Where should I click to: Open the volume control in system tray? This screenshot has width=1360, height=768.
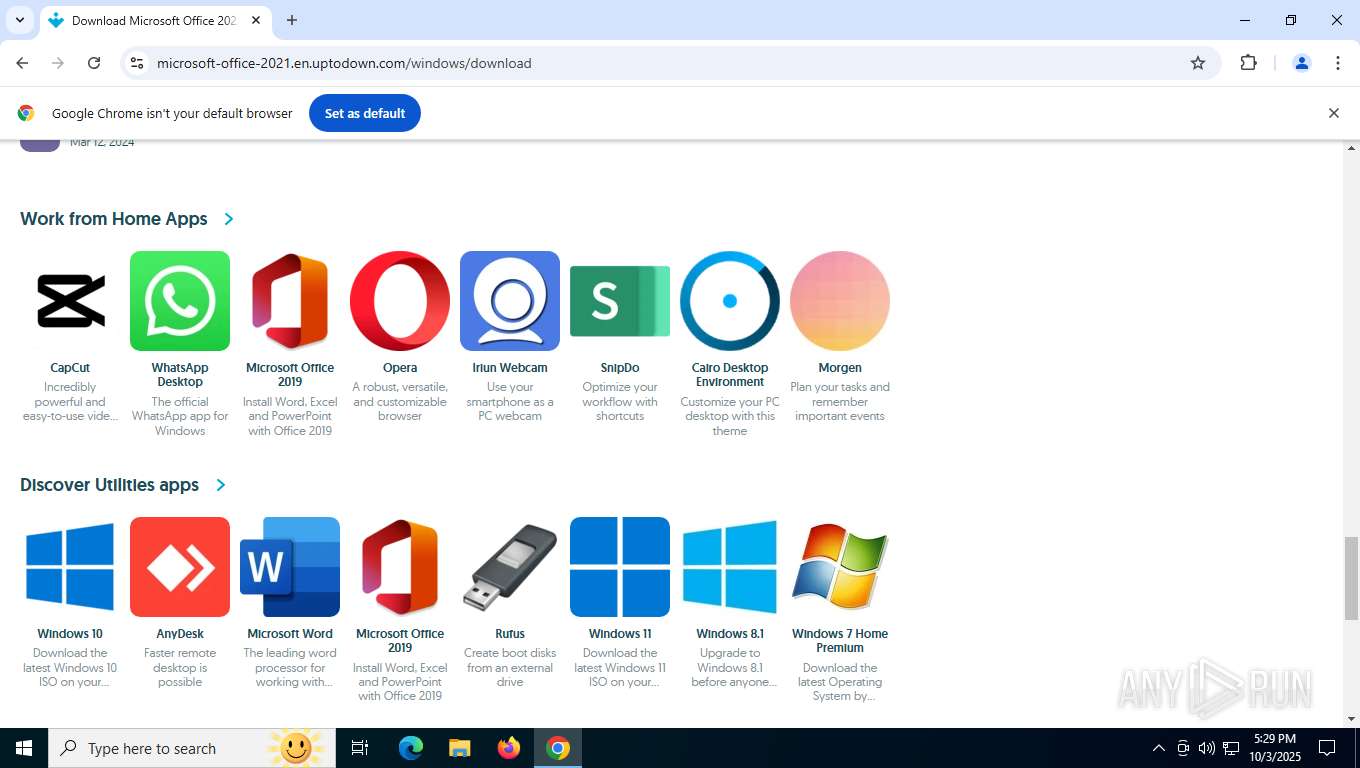[1207, 748]
